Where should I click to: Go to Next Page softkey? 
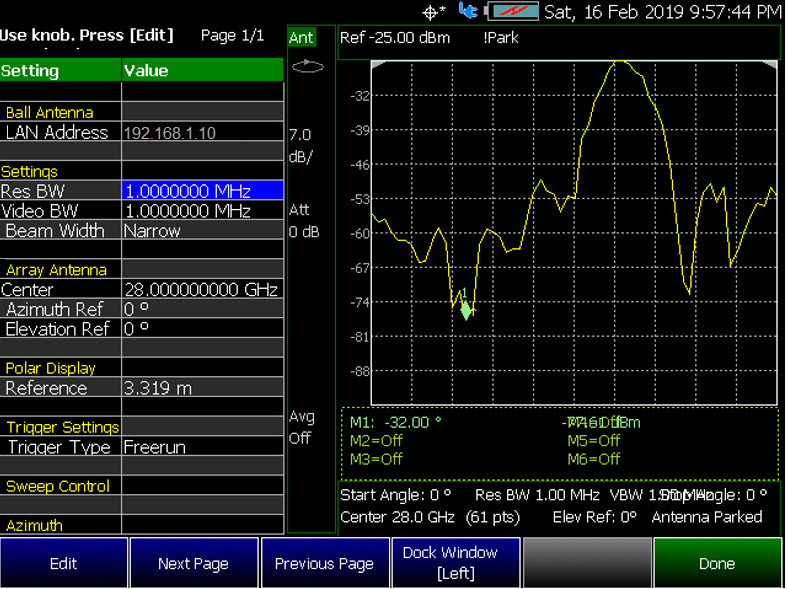(x=193, y=563)
